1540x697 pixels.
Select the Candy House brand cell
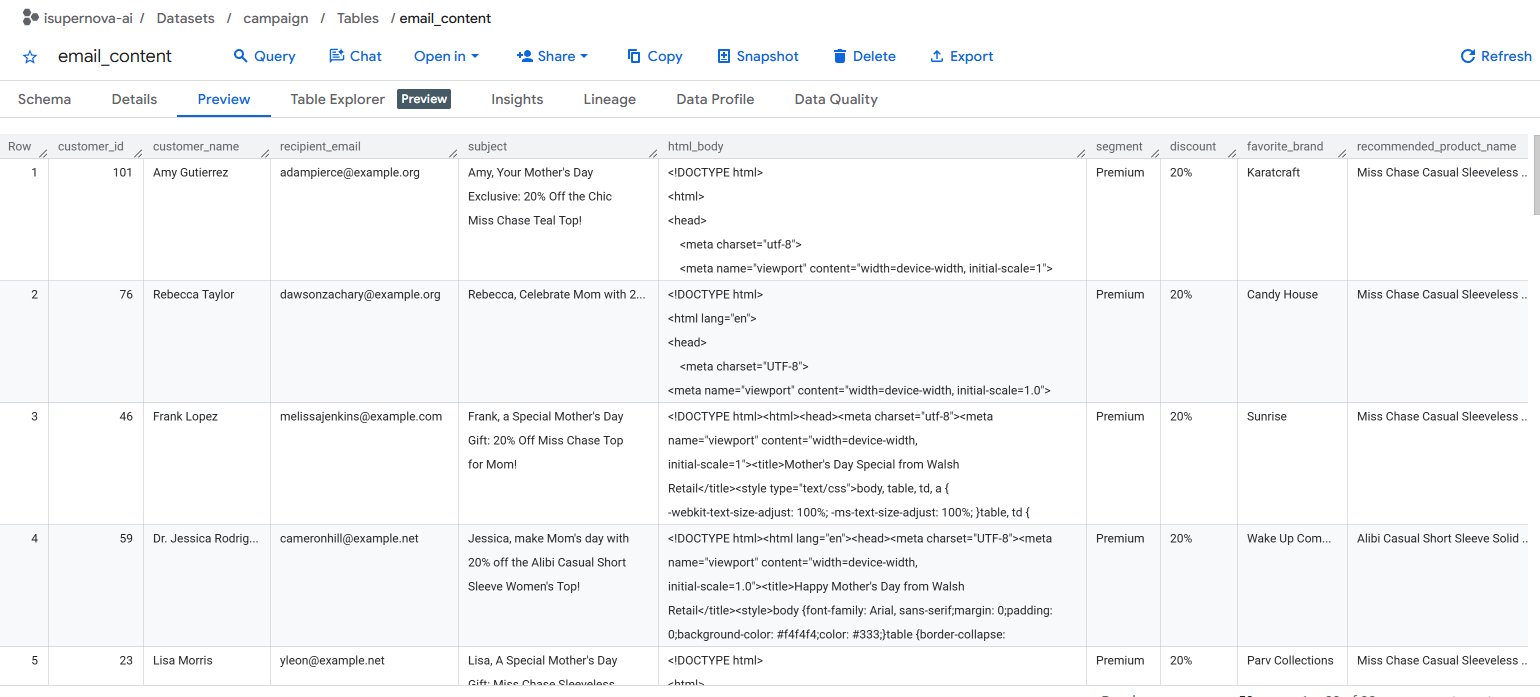1292,341
